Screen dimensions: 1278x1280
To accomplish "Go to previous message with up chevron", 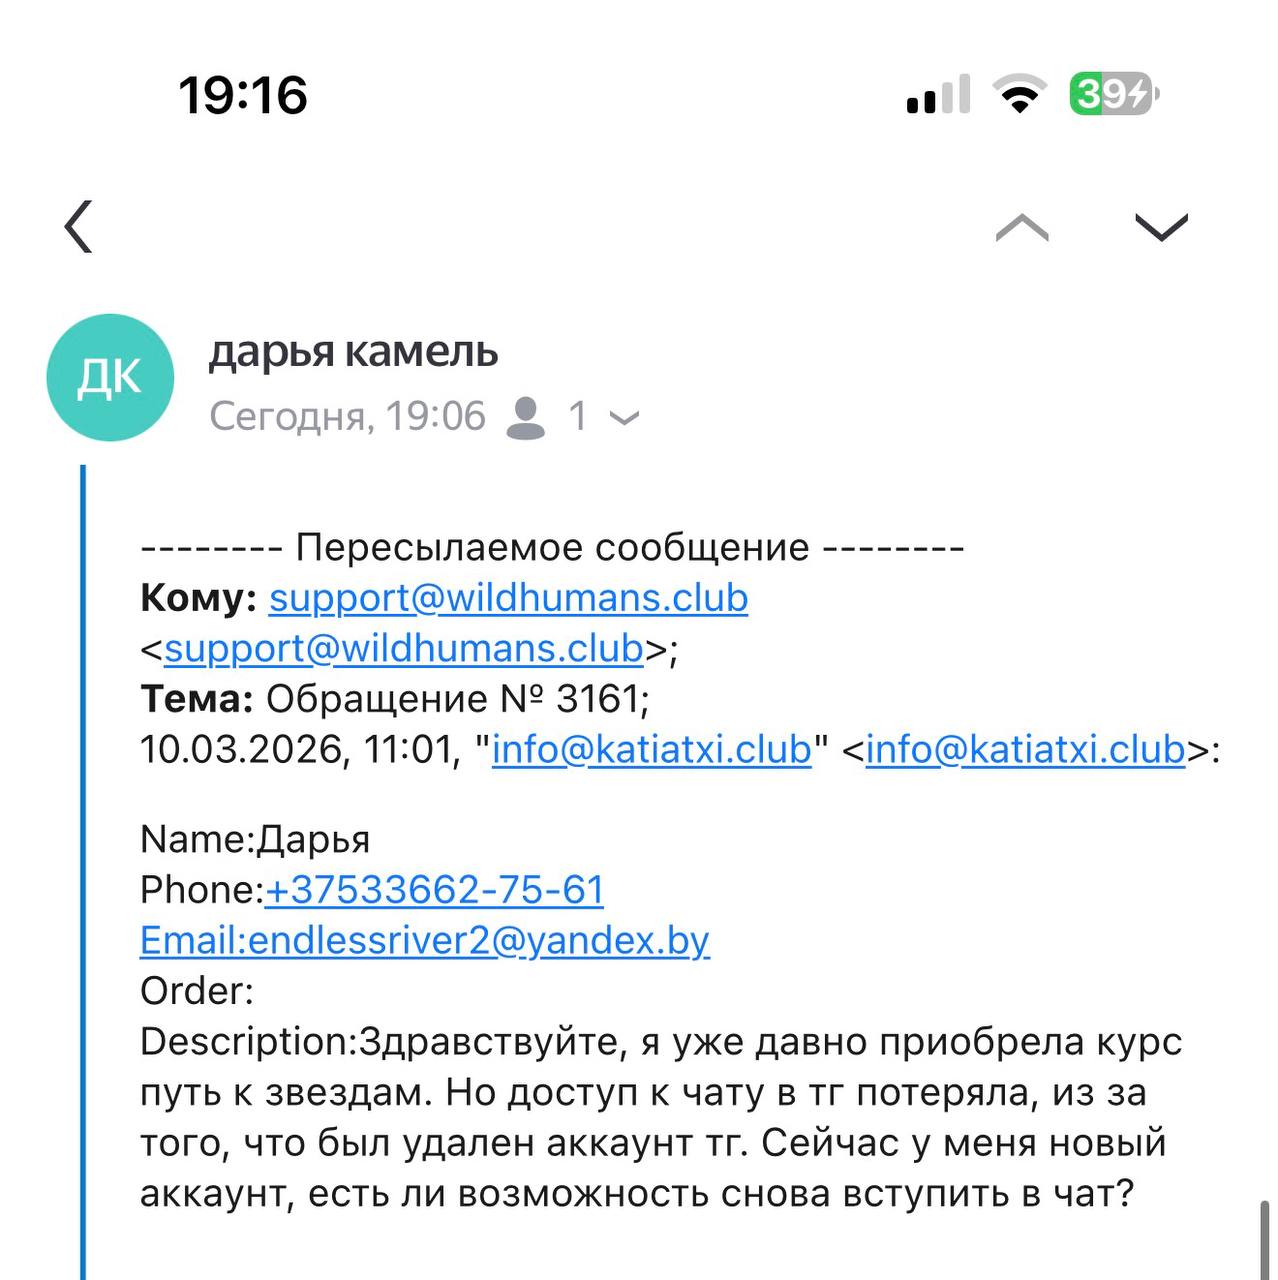I will [1022, 229].
